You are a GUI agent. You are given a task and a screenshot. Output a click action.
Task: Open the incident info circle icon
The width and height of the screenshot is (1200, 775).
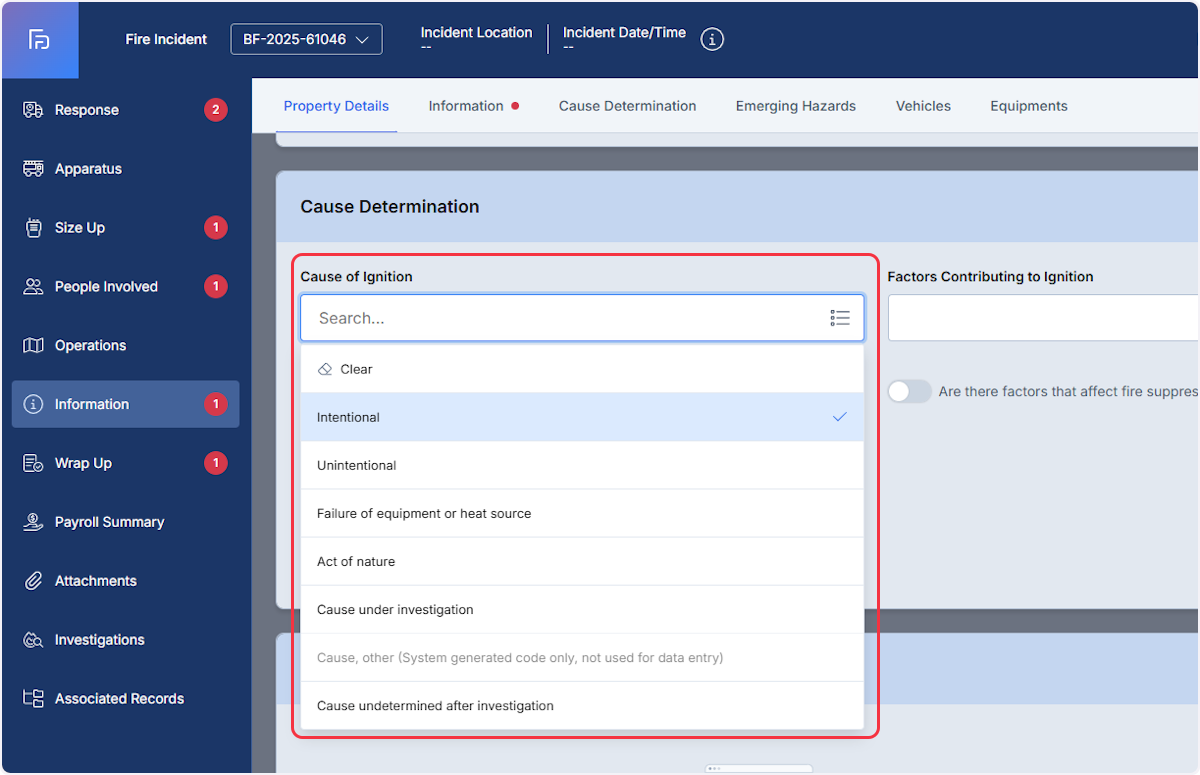click(712, 39)
